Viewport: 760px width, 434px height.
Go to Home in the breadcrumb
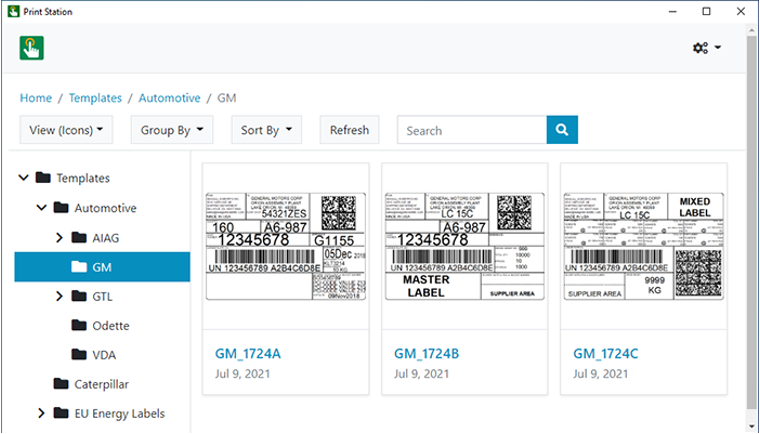36,98
